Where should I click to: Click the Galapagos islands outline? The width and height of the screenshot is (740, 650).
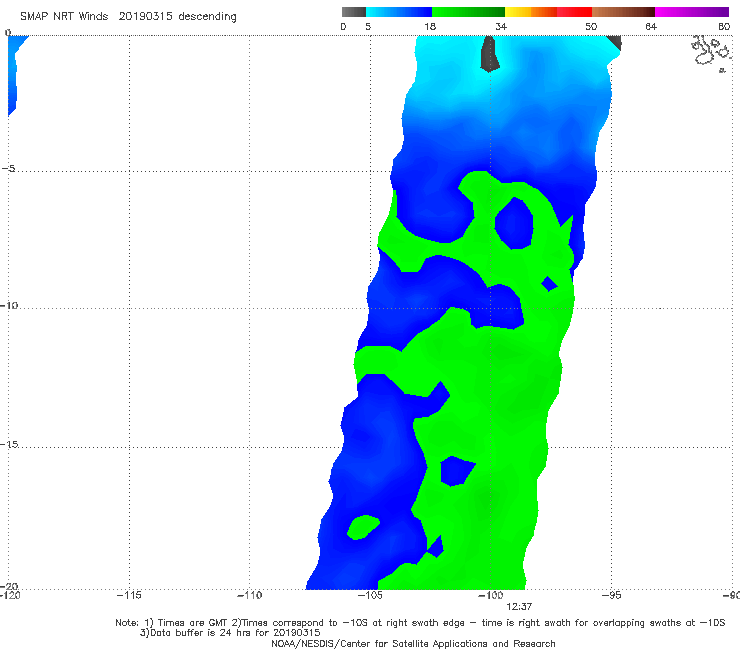(x=711, y=53)
